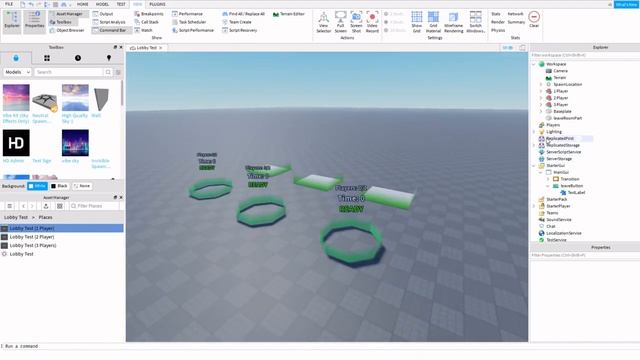Switch to the HOME ribbon tab
Image resolution: width=640 pixels, height=360 pixels.
click(83, 4)
